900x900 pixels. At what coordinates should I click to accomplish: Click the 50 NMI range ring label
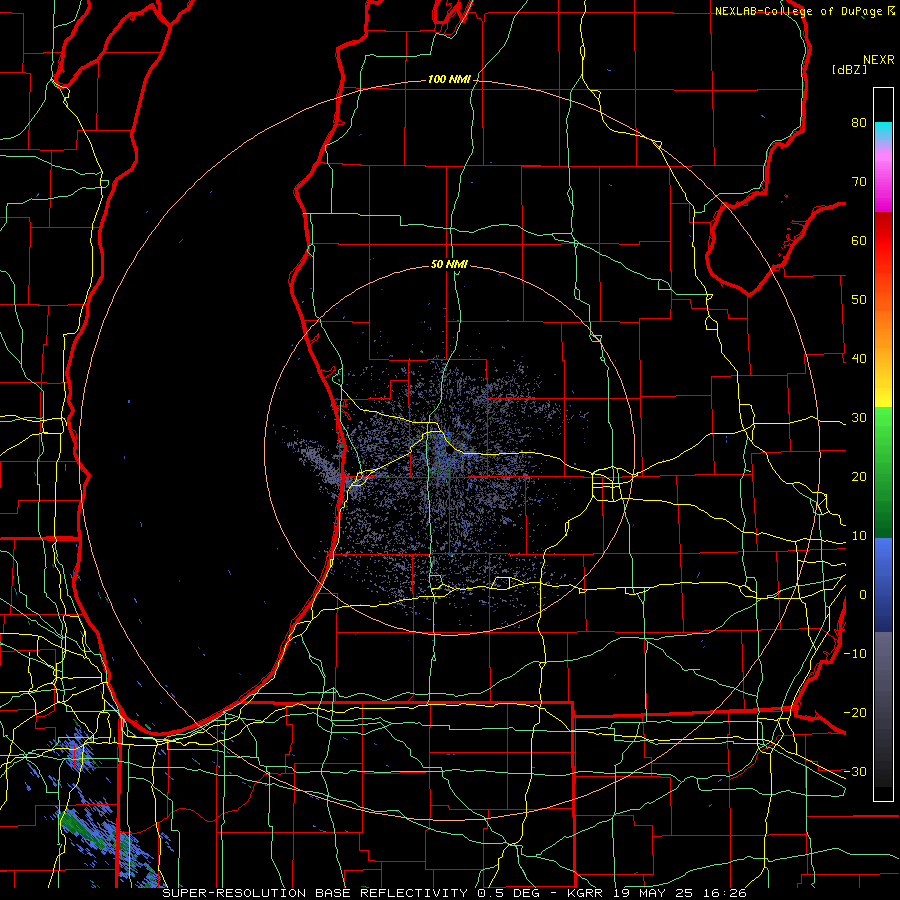pos(449,265)
